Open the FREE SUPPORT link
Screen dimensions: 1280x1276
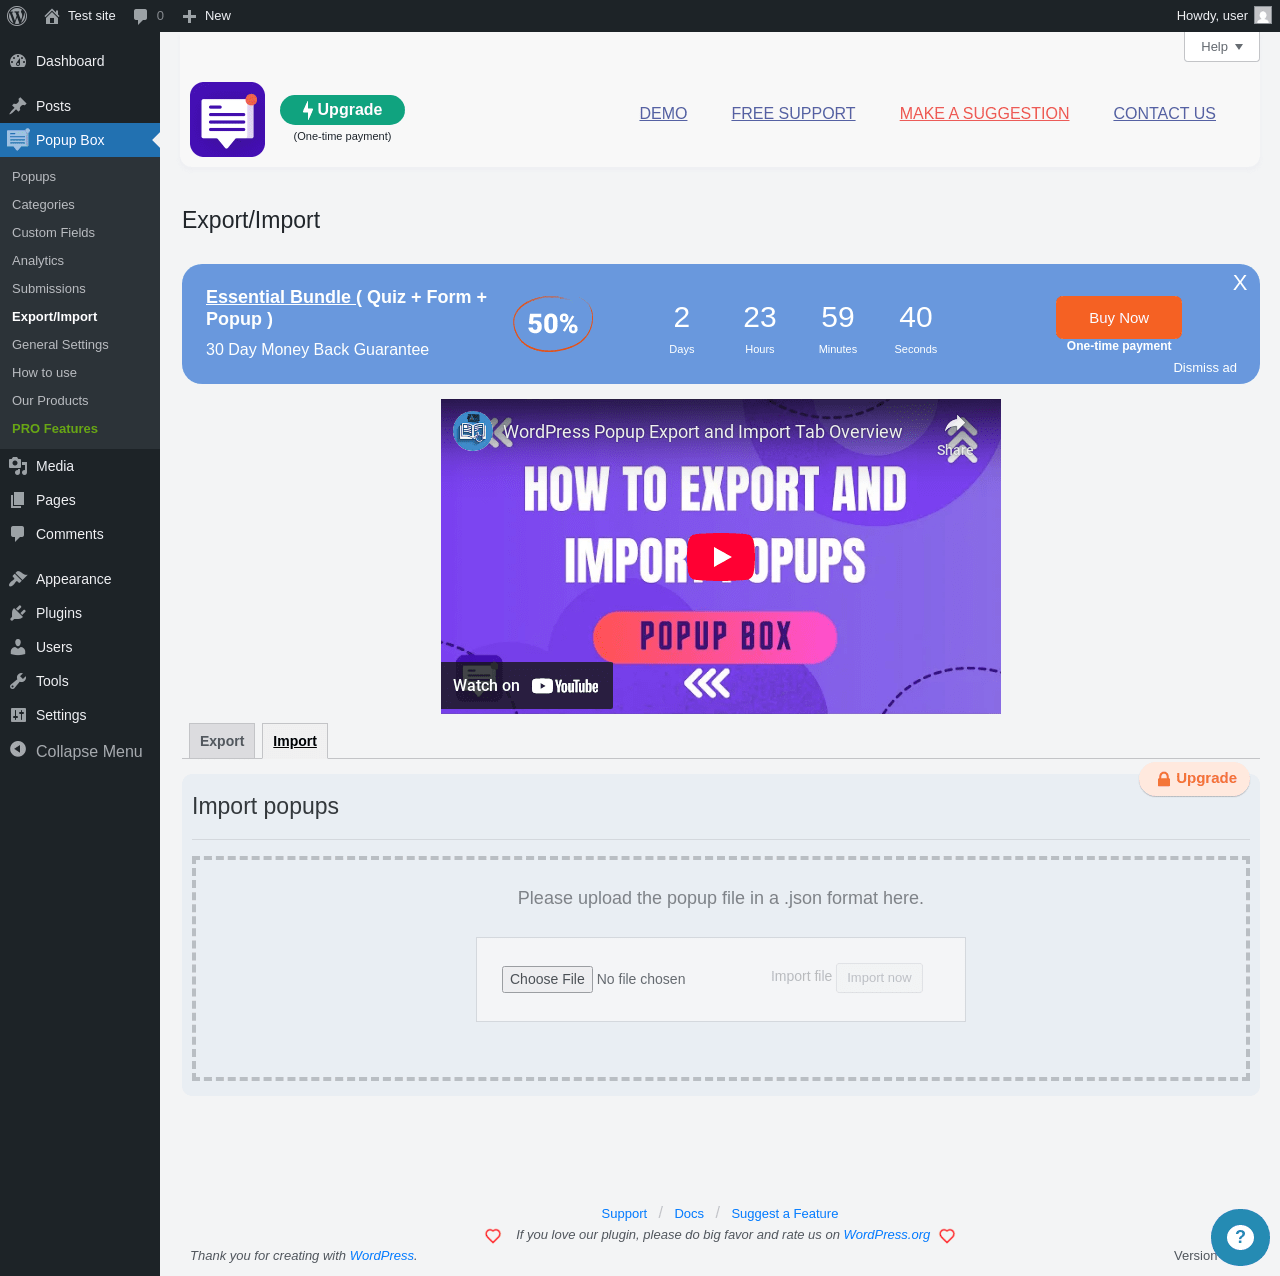[793, 114]
